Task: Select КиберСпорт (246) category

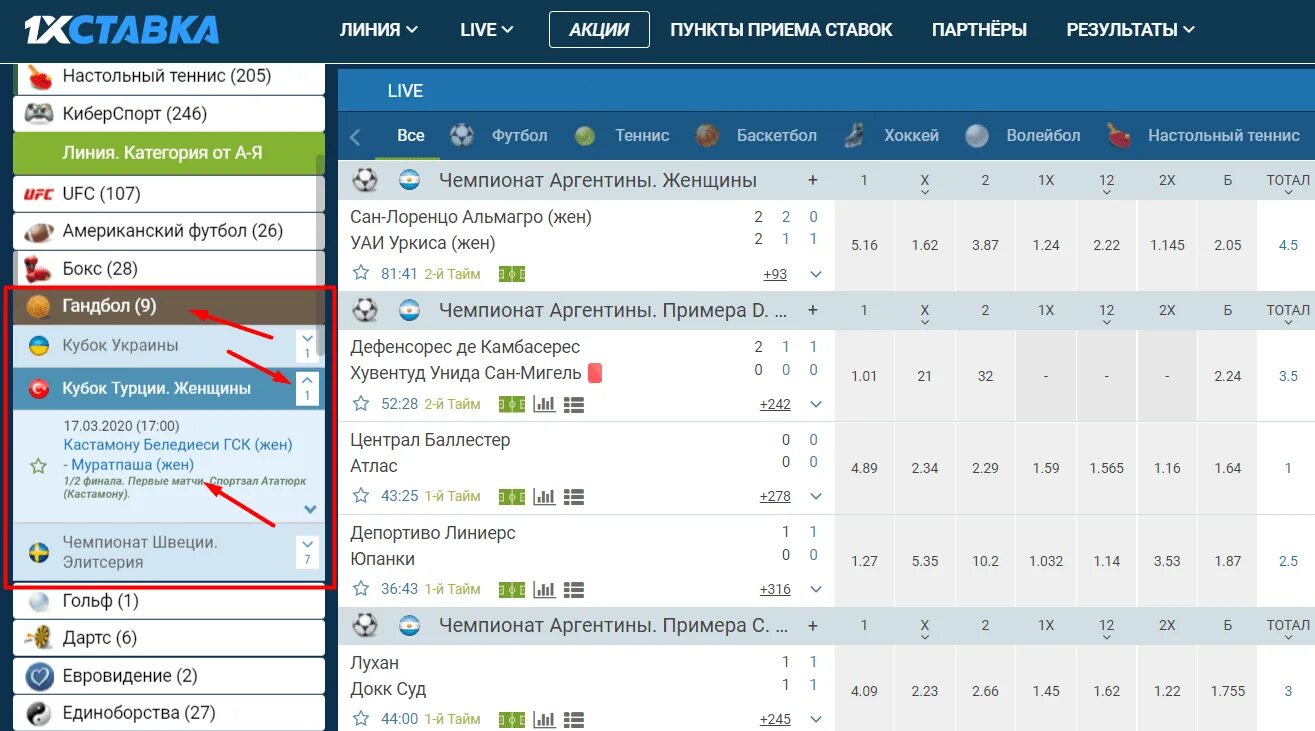Action: pos(169,114)
